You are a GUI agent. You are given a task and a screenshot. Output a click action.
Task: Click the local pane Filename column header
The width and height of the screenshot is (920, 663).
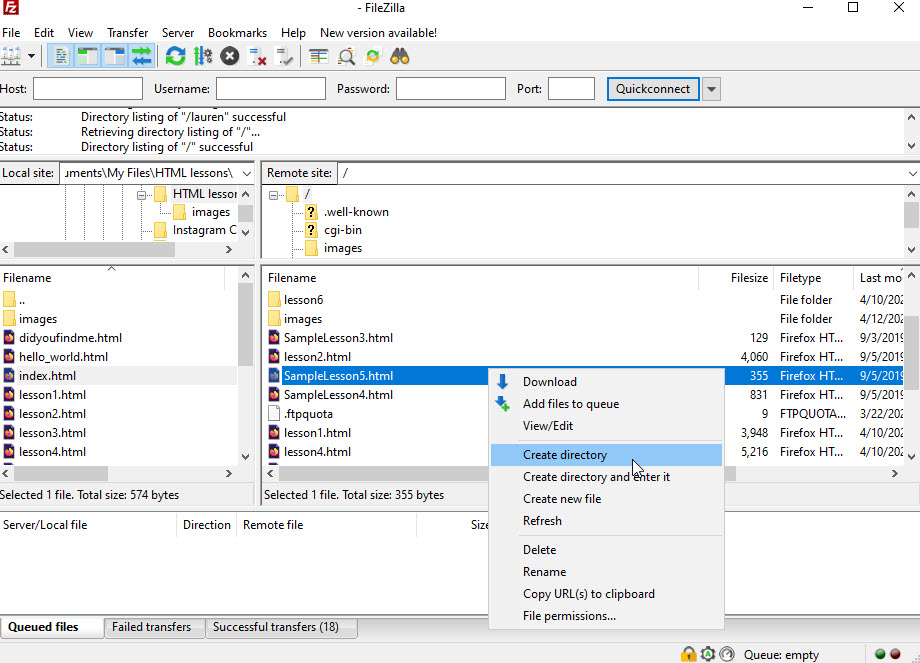coord(111,278)
